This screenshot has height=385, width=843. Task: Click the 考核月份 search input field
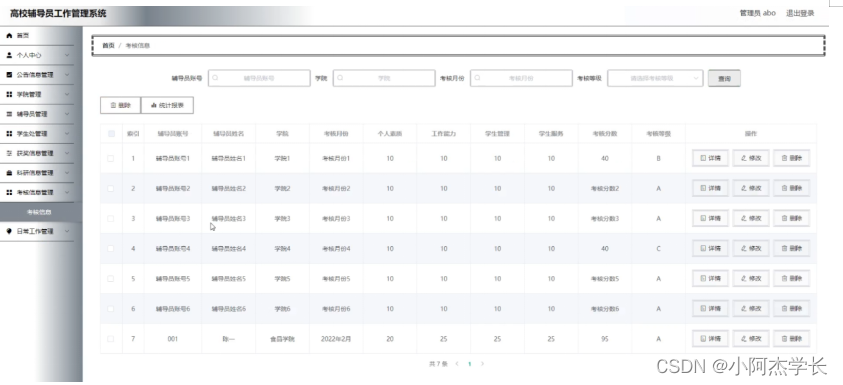coord(521,78)
